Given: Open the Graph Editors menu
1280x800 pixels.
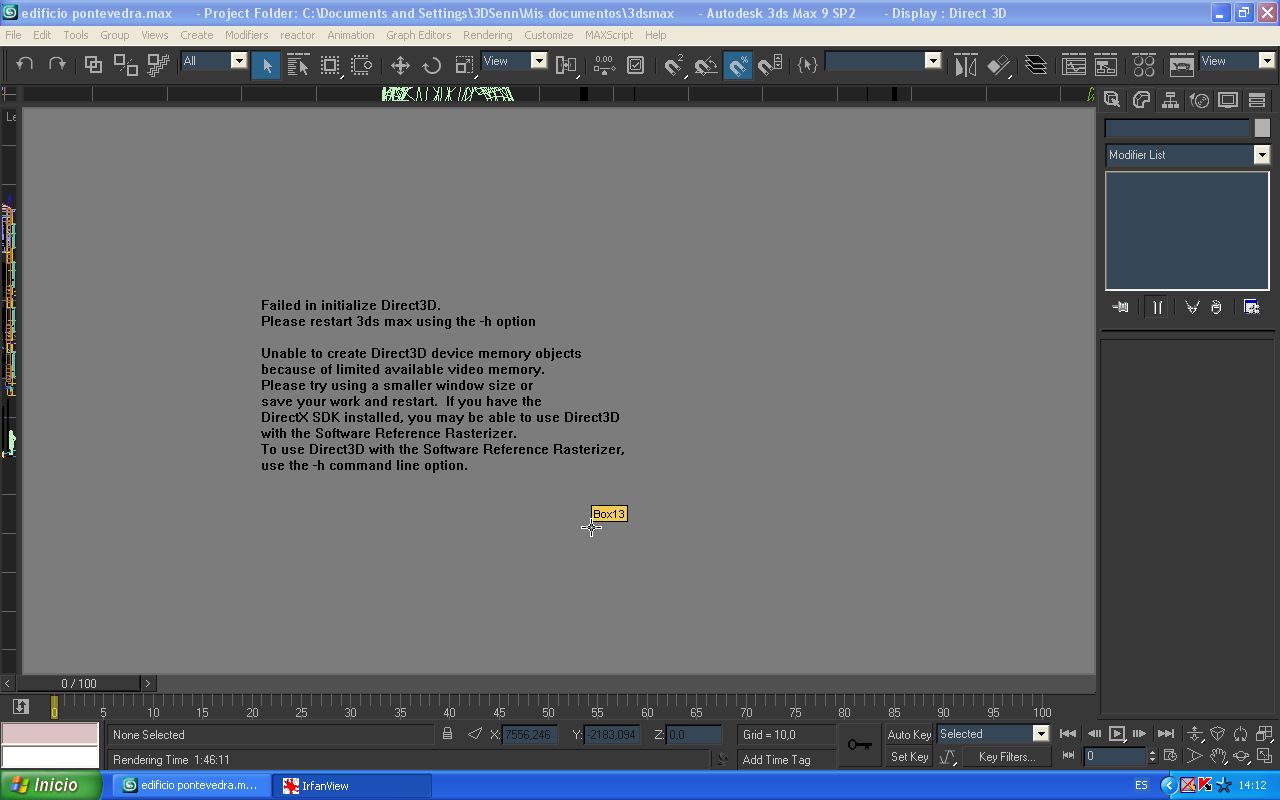Looking at the screenshot, I should [x=418, y=35].
